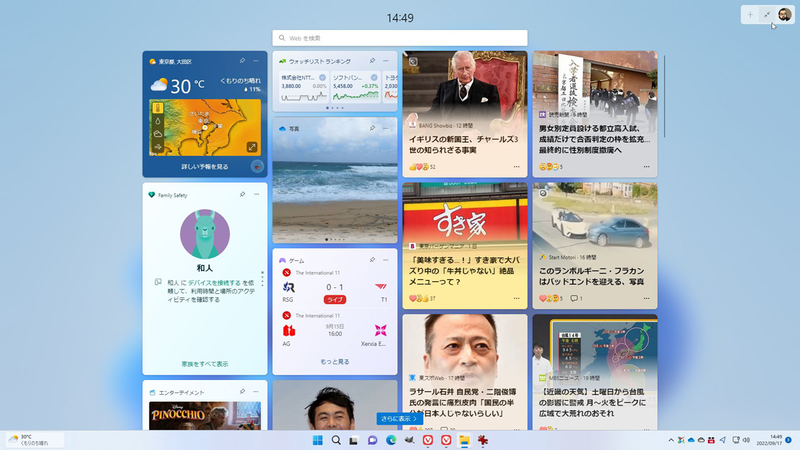Pin the weather widget

[242, 61]
